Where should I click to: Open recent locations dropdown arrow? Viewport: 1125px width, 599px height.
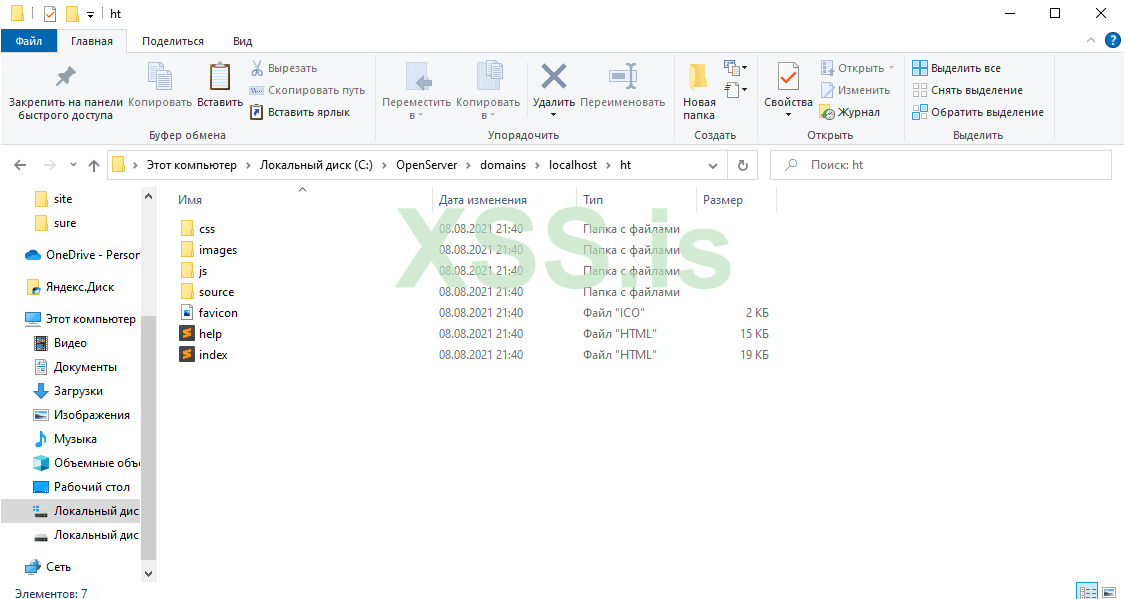click(73, 165)
